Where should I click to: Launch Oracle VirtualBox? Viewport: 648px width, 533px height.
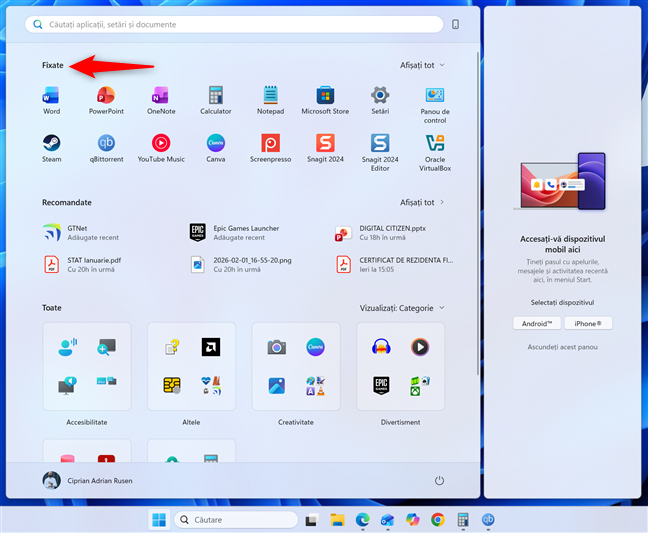pos(435,153)
